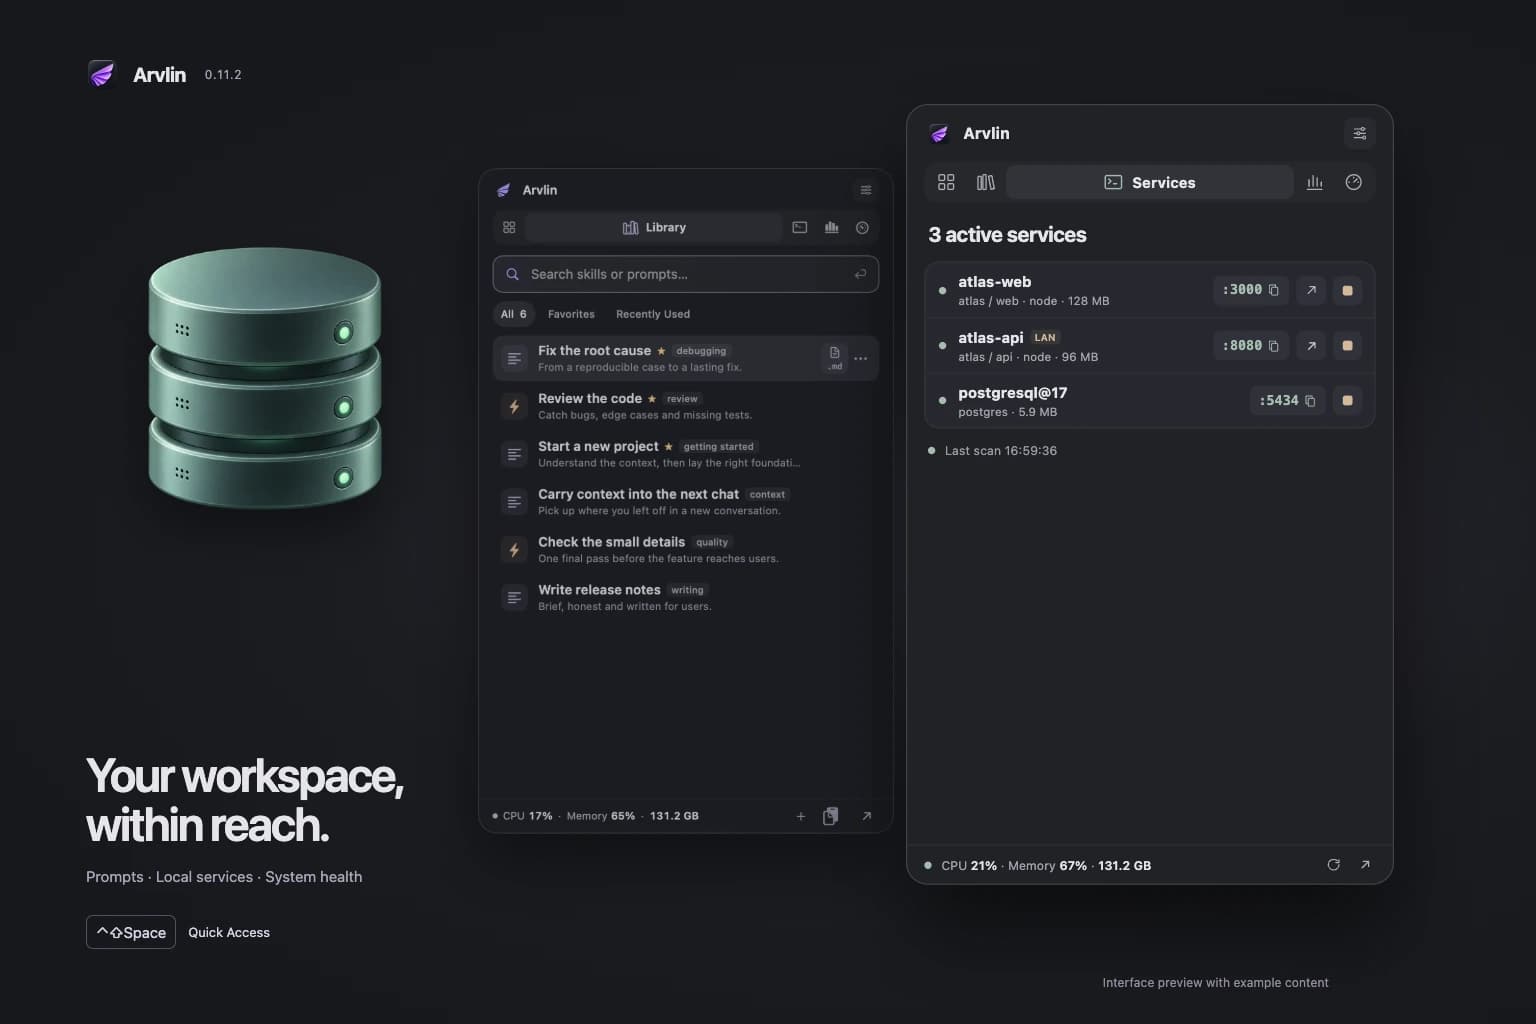Copy the :8080 port of atlas-api
This screenshot has width=1536, height=1024.
1251,346
